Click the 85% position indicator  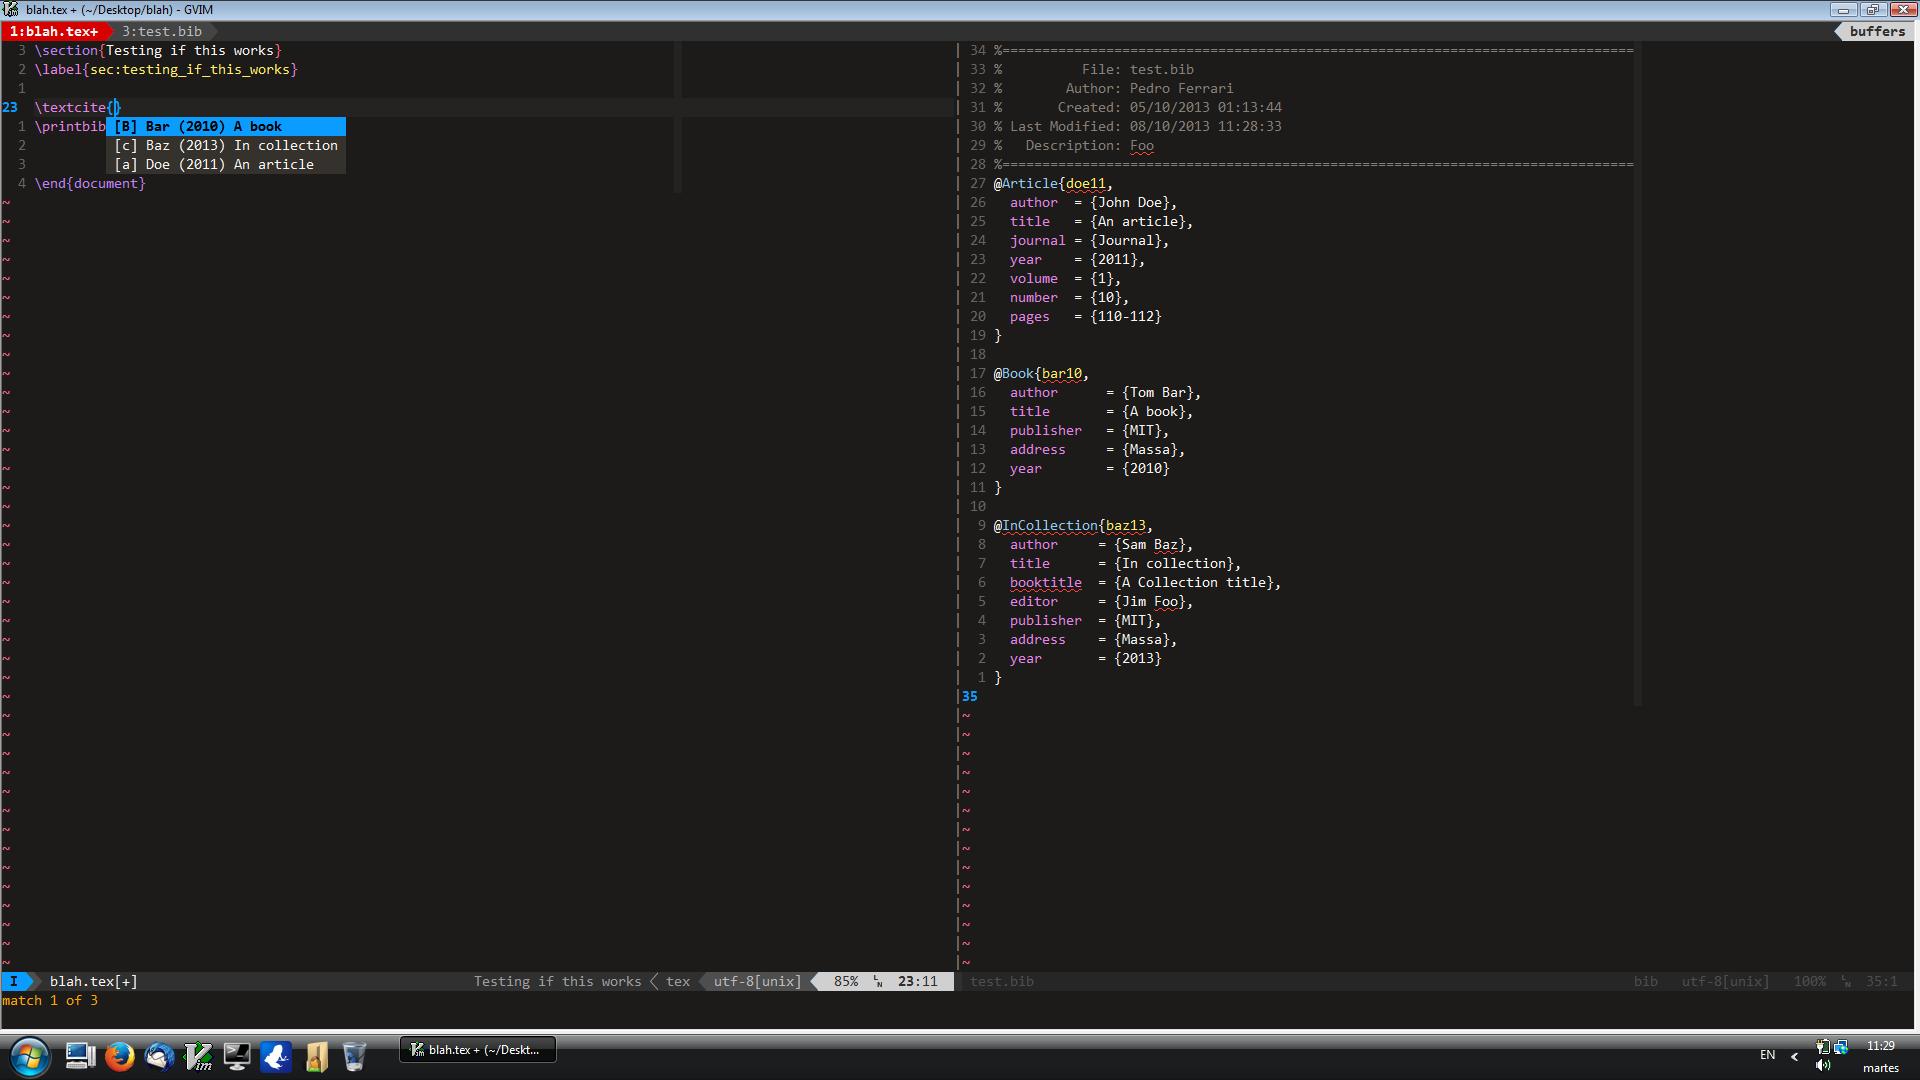point(846,981)
